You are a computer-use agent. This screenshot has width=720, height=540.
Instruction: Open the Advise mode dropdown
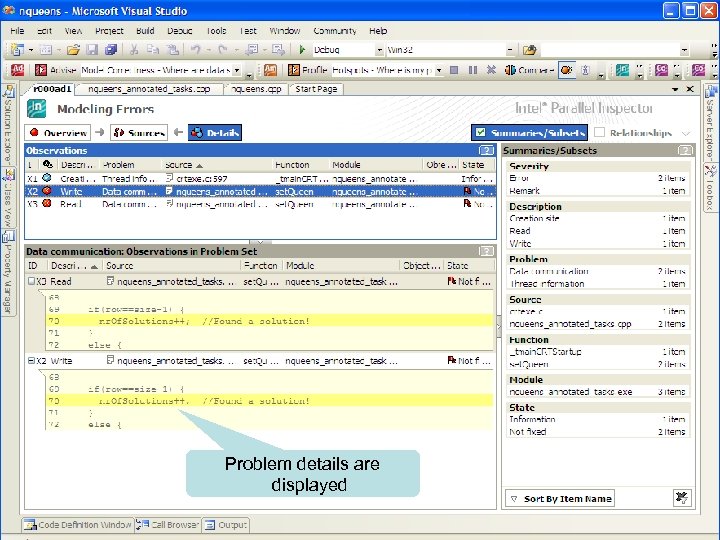pos(237,70)
